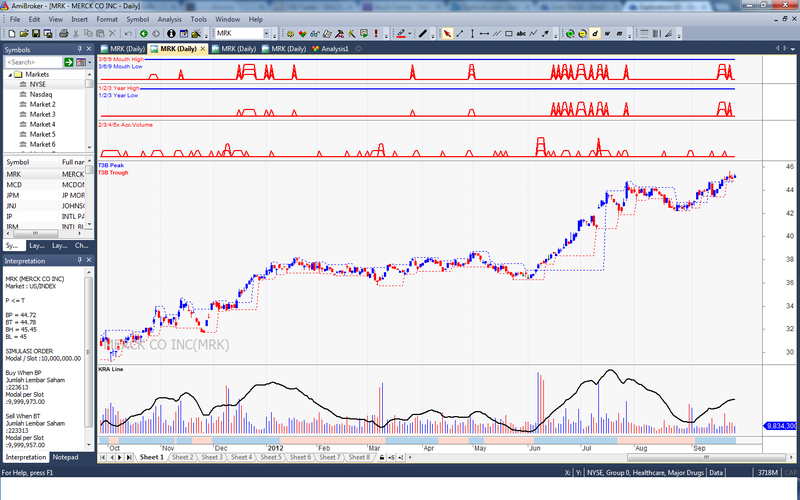Select the vertical line drawing tool
800x500 pixels.
click(472, 34)
